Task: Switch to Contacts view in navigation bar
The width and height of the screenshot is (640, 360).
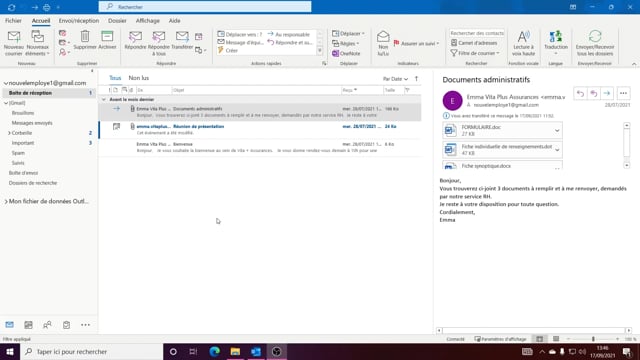Action: (x=47, y=325)
